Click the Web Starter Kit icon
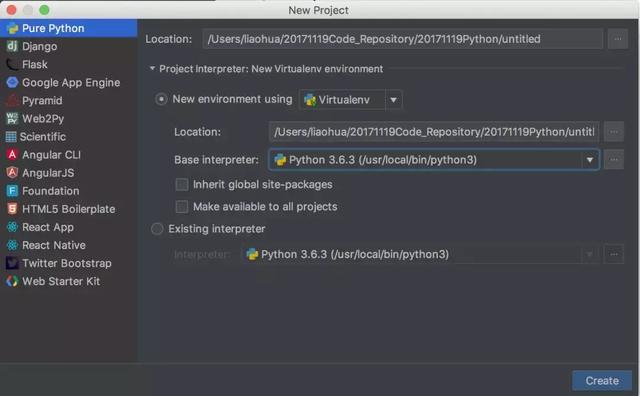 [x=12, y=281]
